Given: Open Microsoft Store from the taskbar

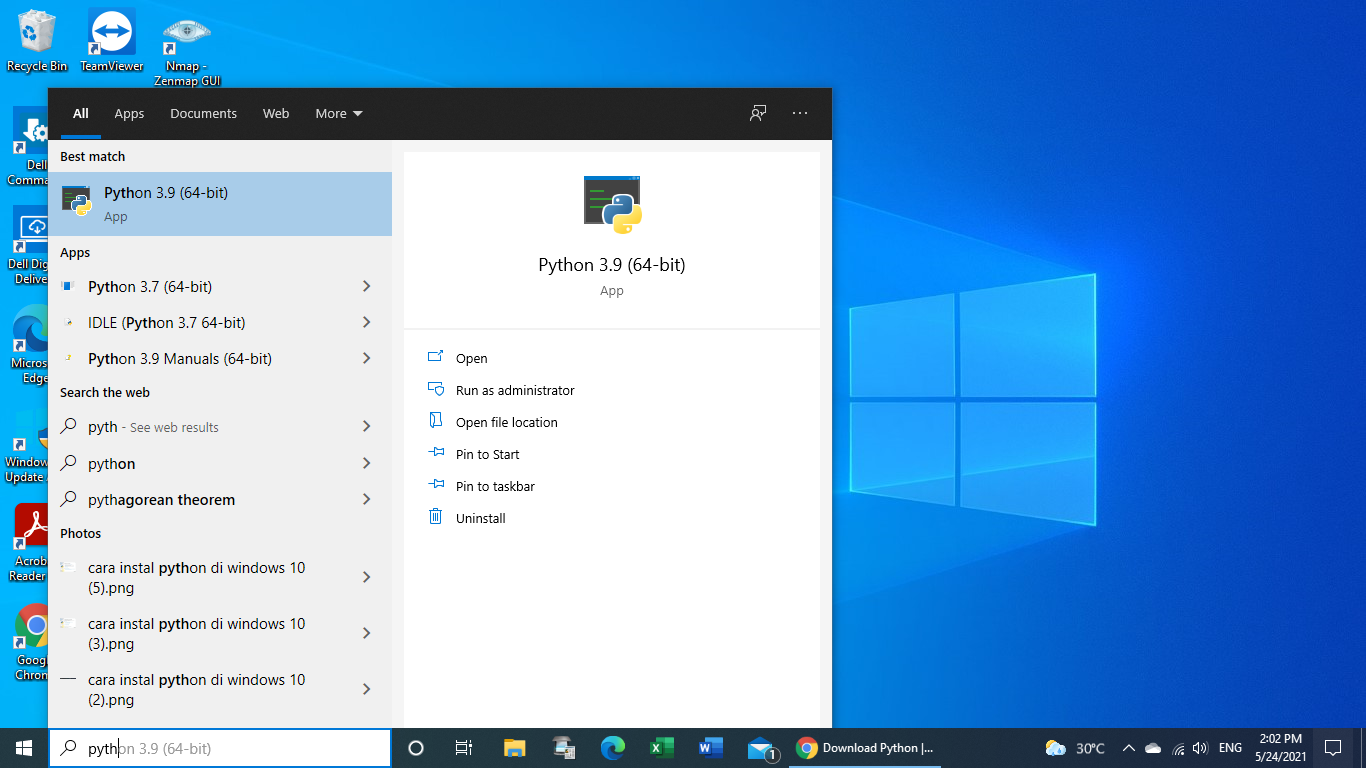Looking at the screenshot, I should (563, 747).
